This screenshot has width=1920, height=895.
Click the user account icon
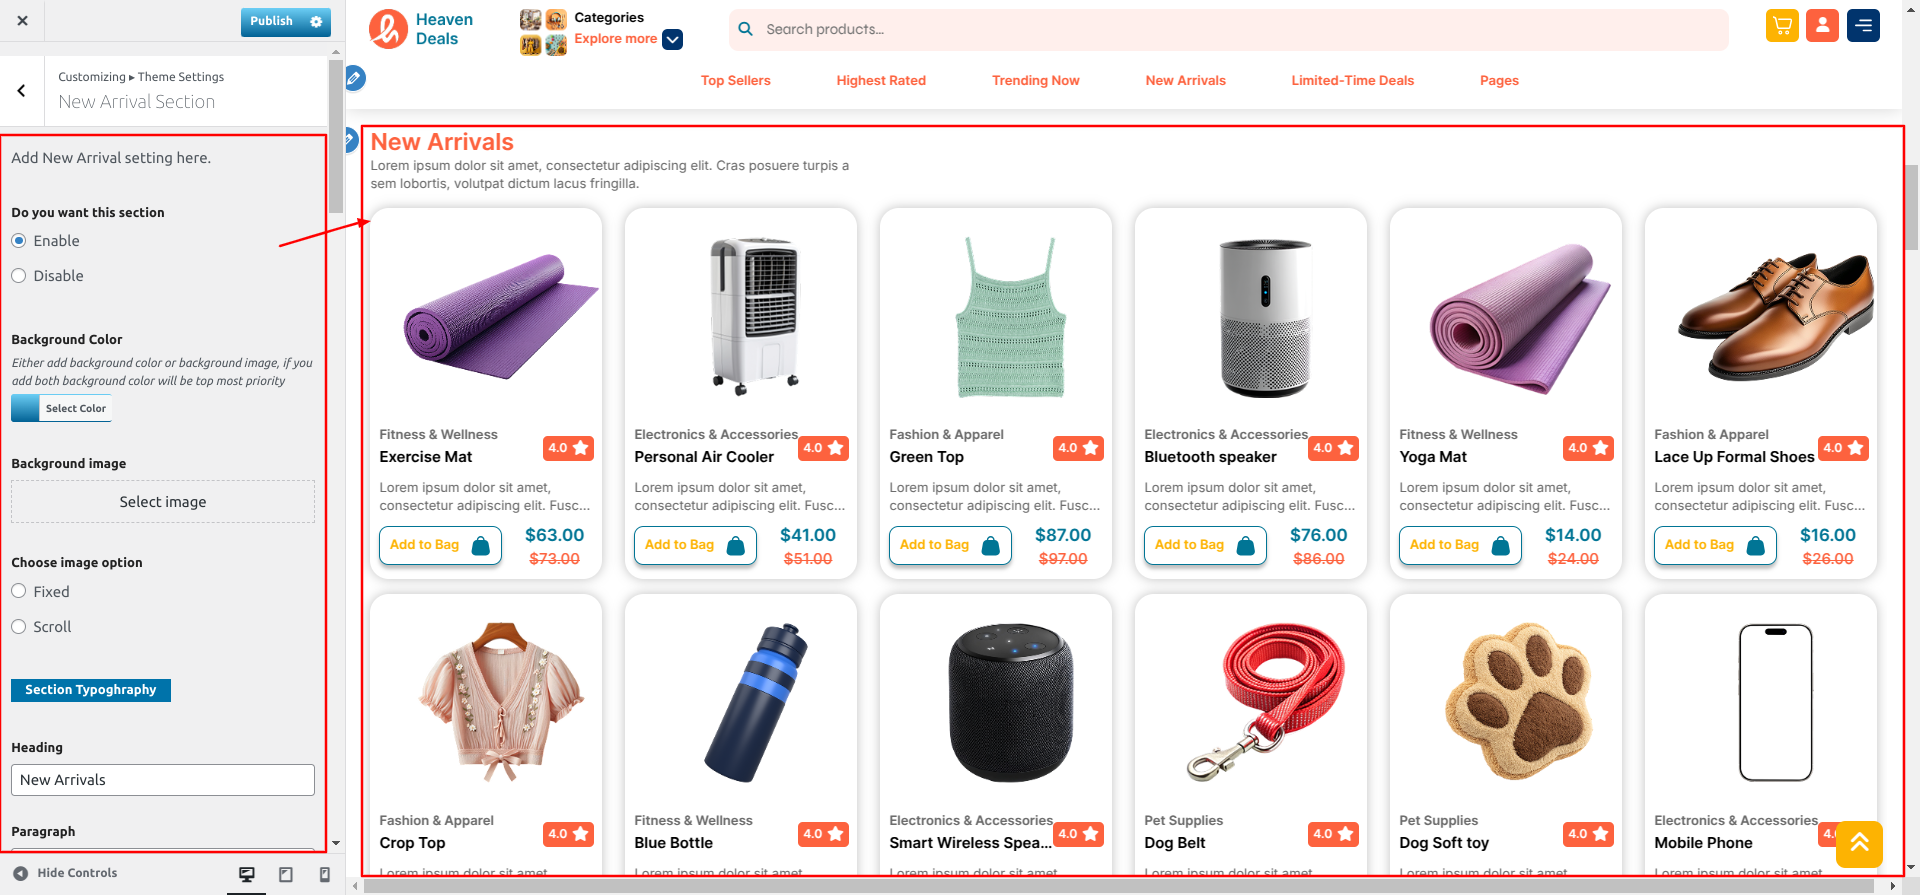(1822, 26)
